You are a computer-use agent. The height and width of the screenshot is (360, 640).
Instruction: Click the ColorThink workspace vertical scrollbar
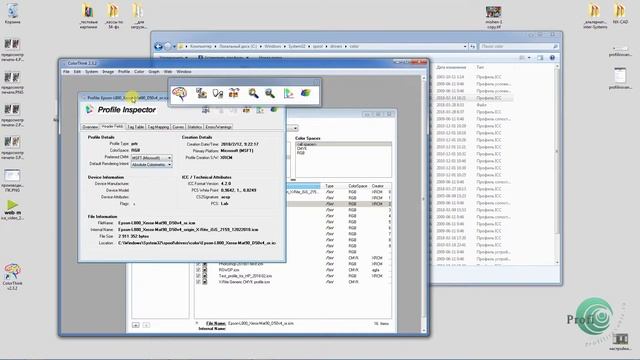424,203
